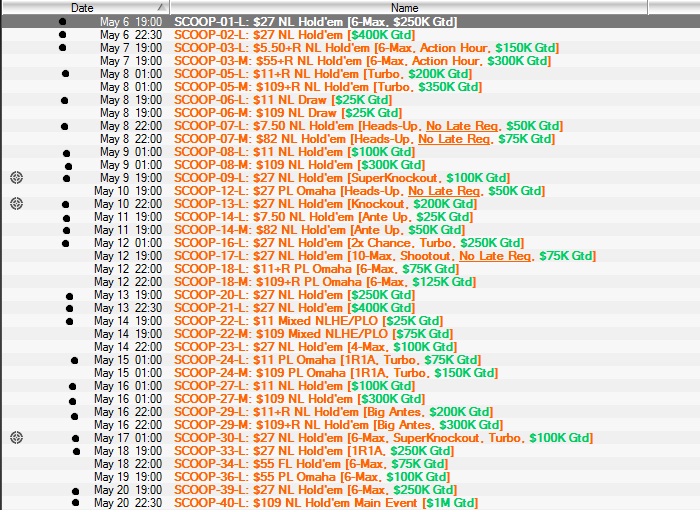
Task: Select SCOOP-05-L $11+R Turbo tournament
Action: 350,74
